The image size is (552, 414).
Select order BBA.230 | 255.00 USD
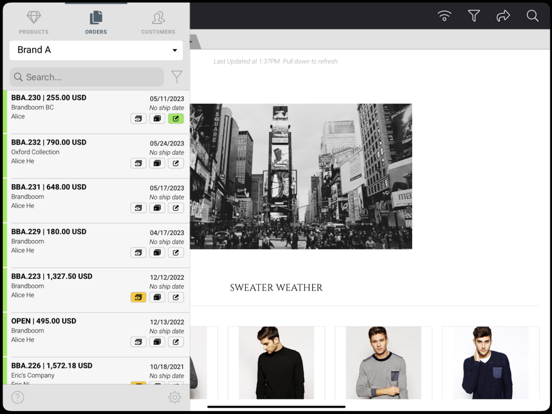(x=96, y=112)
